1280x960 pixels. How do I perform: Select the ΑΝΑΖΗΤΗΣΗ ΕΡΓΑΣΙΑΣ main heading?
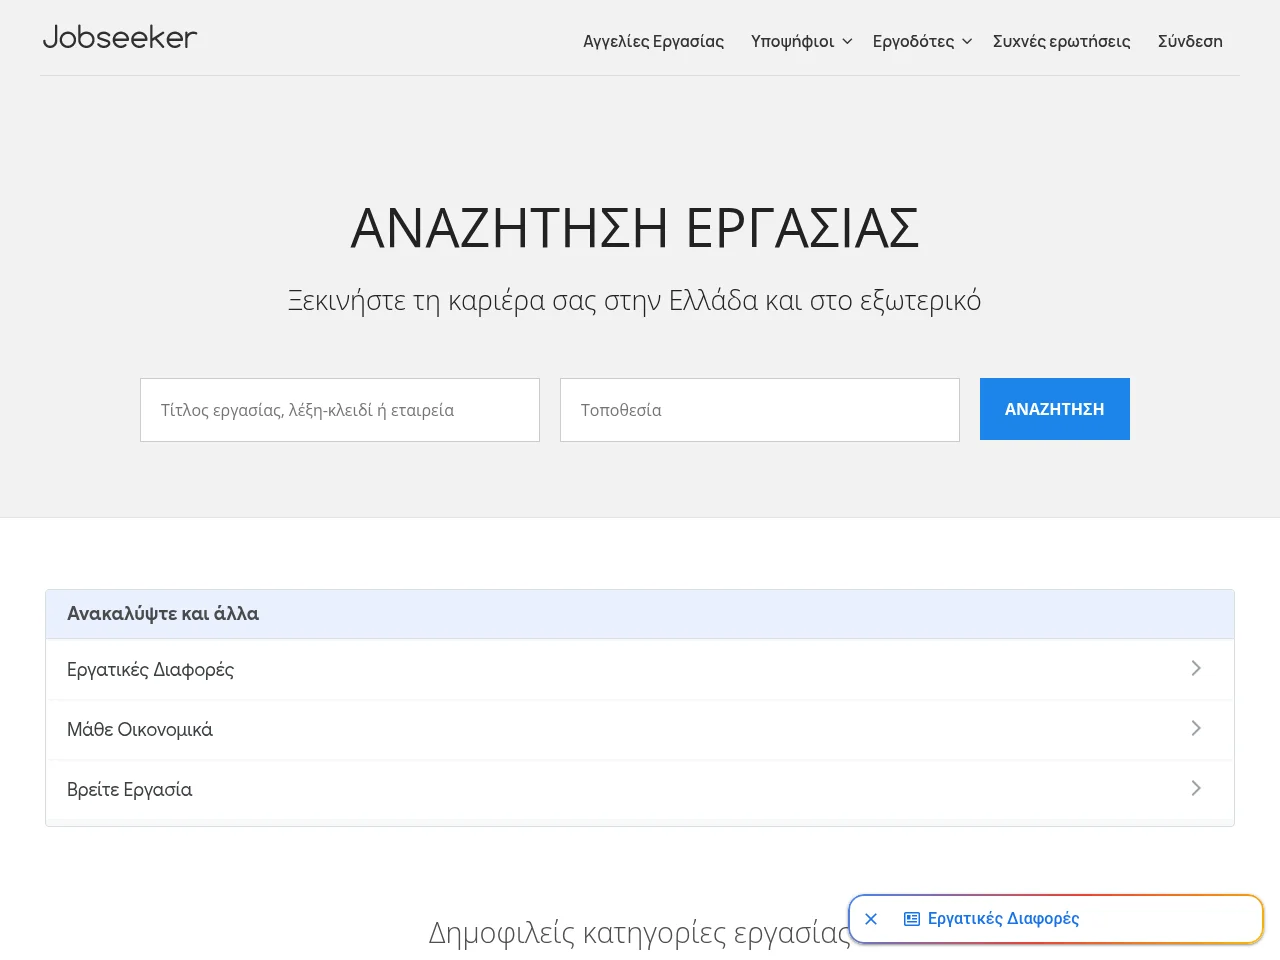point(635,228)
